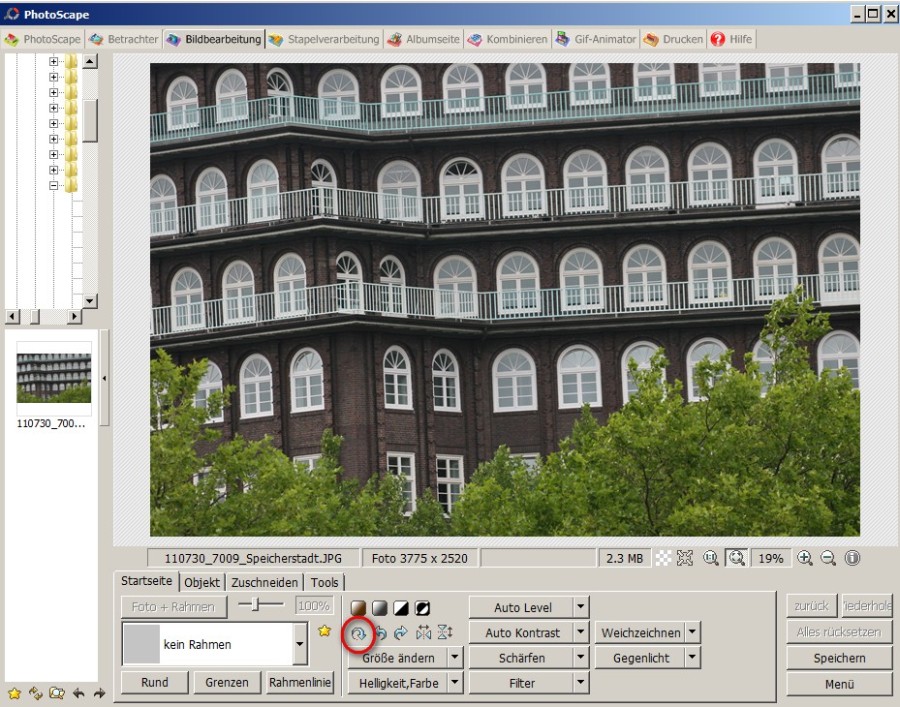Switch to the Betrachter tab
This screenshot has width=900, height=707.
click(125, 39)
